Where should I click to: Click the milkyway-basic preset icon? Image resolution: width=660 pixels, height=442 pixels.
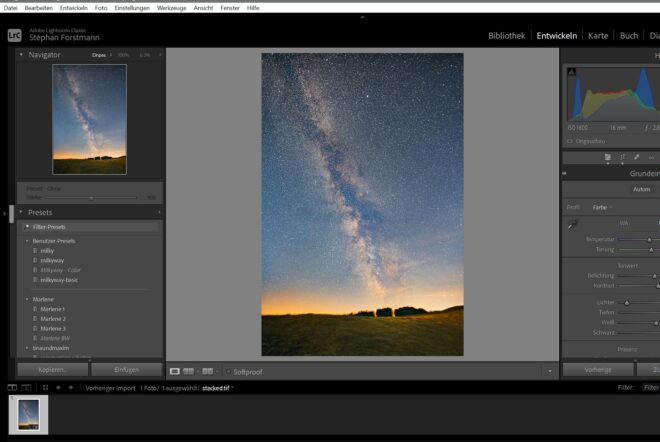coord(35,280)
